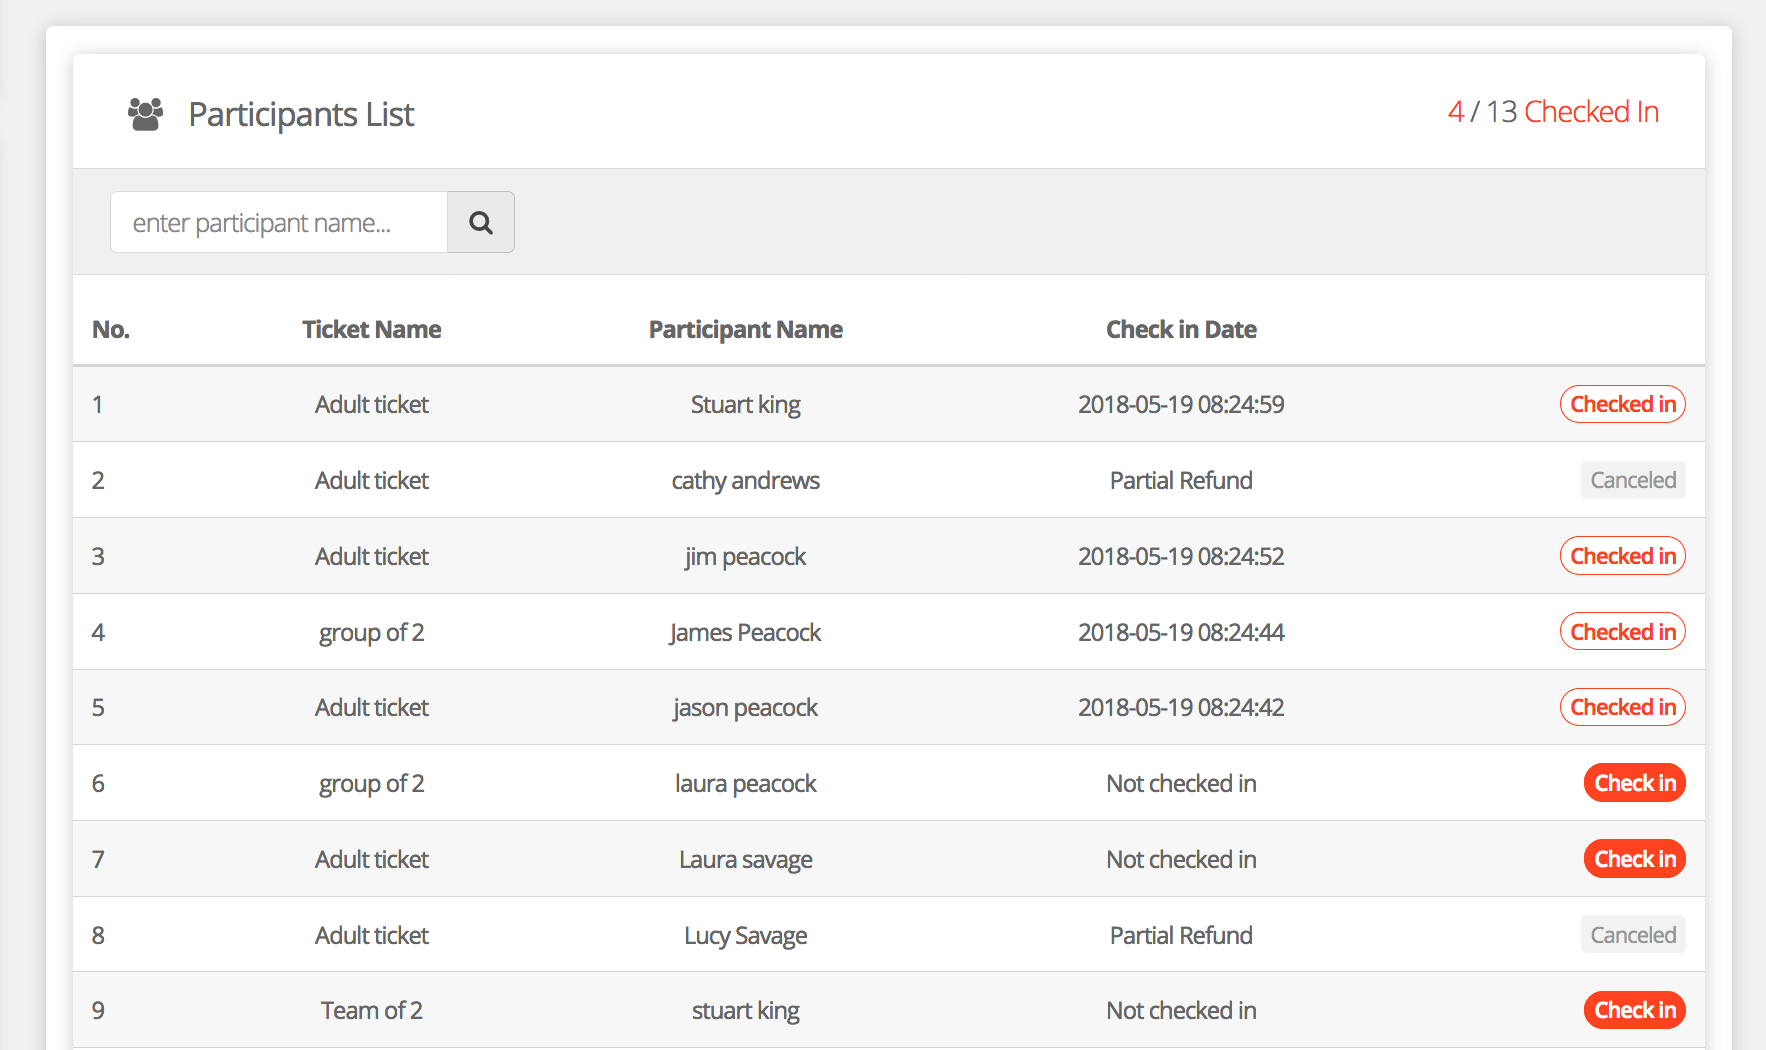1766x1050 pixels.
Task: Toggle Checked in status for jim peacock
Action: click(x=1622, y=556)
